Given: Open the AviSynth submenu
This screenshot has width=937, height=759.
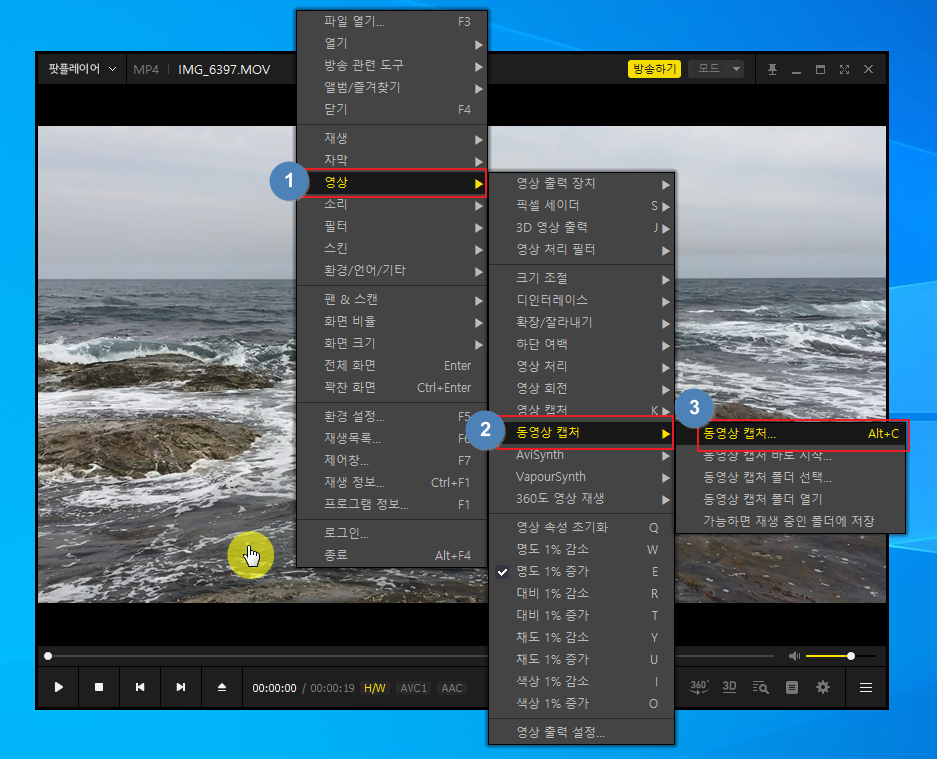Looking at the screenshot, I should point(581,455).
